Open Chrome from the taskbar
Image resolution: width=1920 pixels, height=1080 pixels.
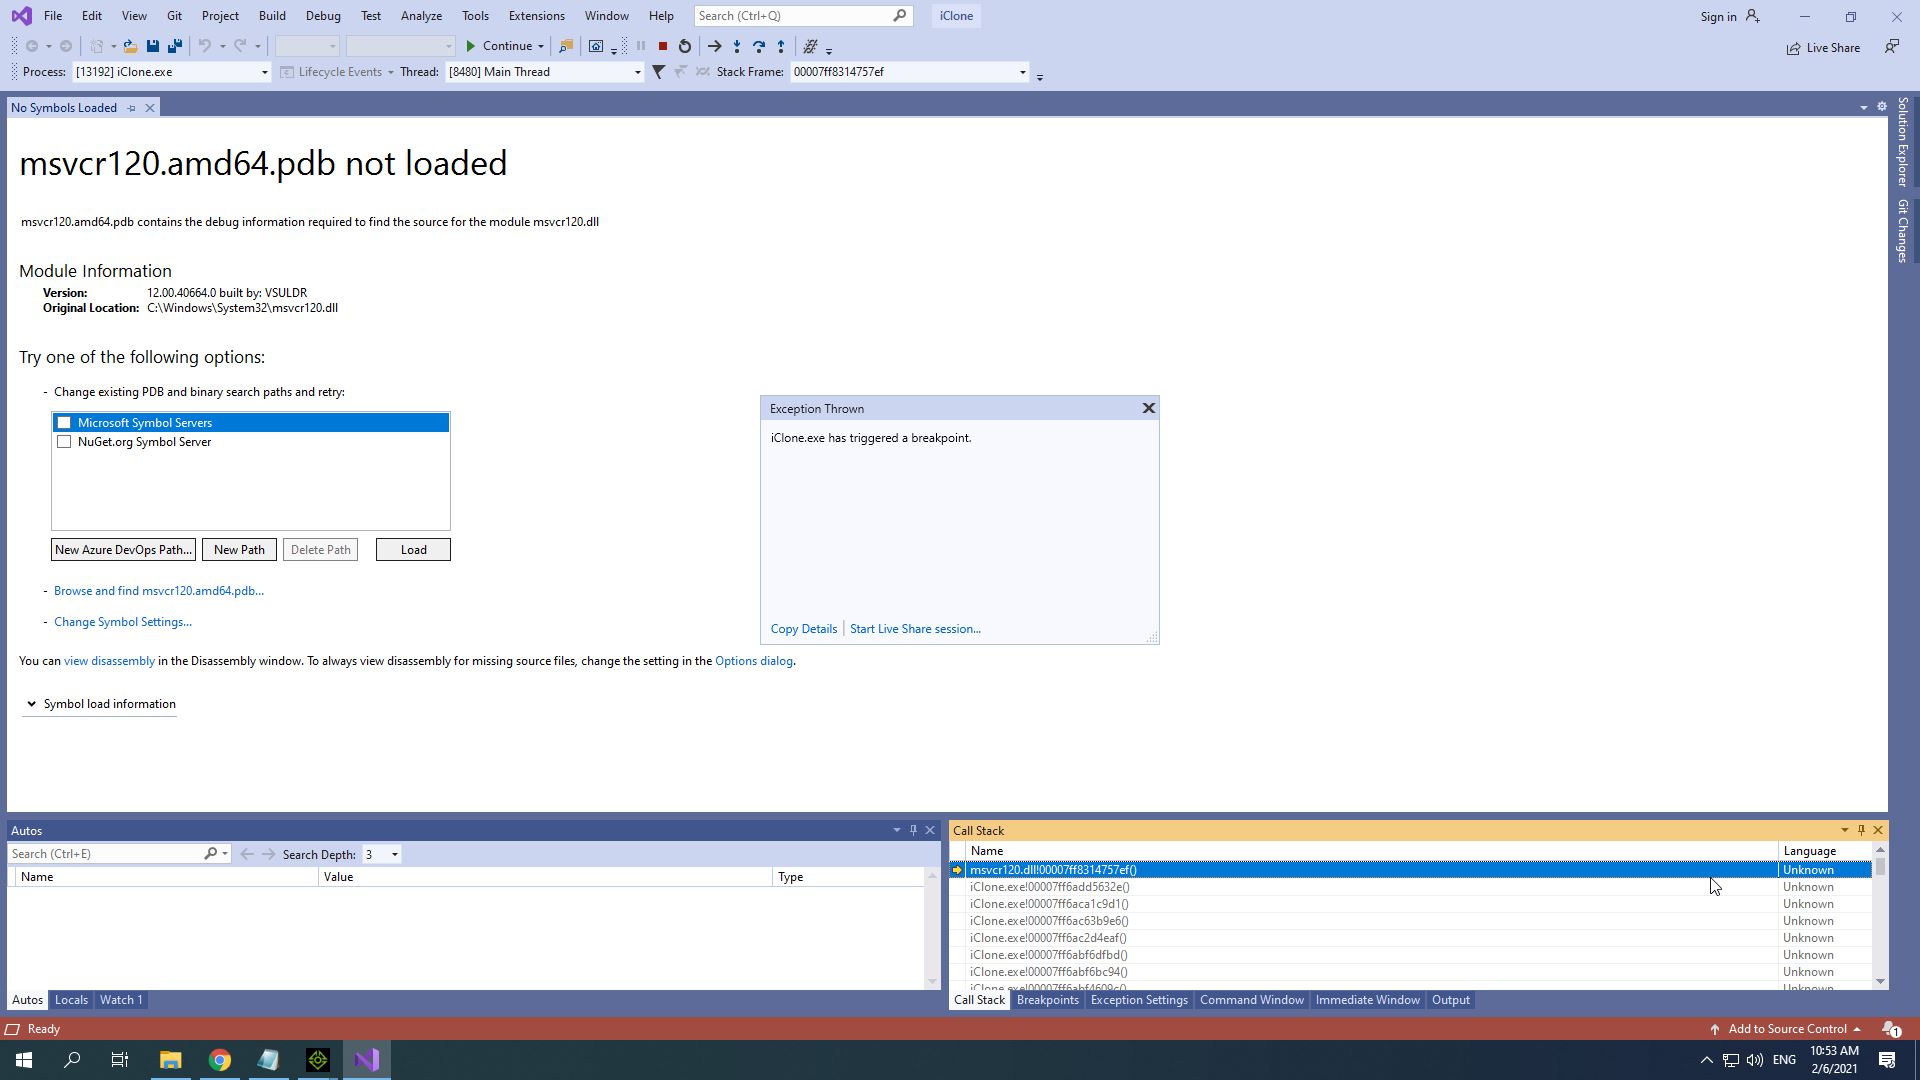coord(220,1060)
